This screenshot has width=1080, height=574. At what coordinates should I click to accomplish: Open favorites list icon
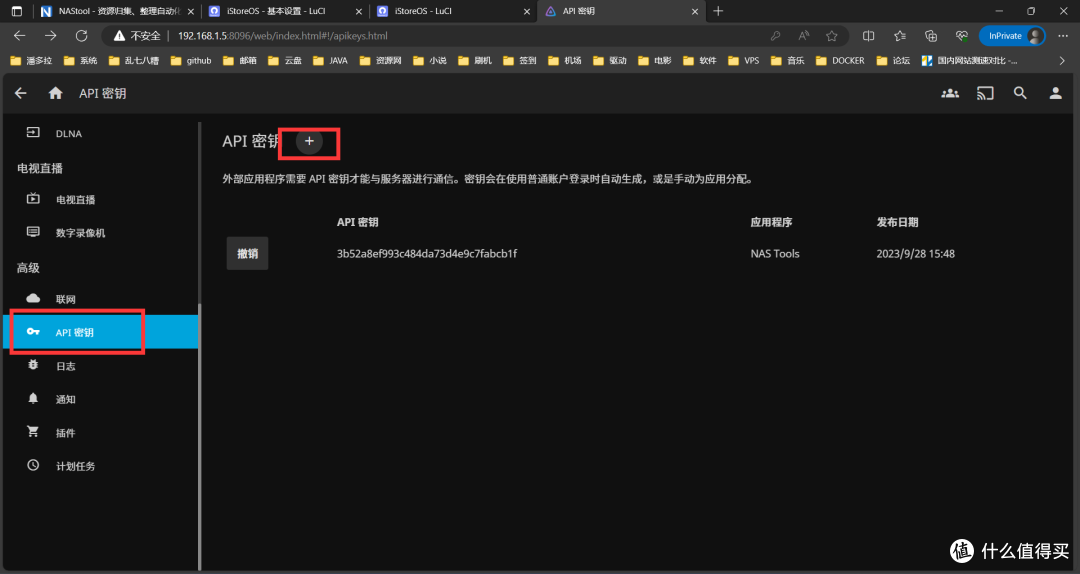click(900, 36)
